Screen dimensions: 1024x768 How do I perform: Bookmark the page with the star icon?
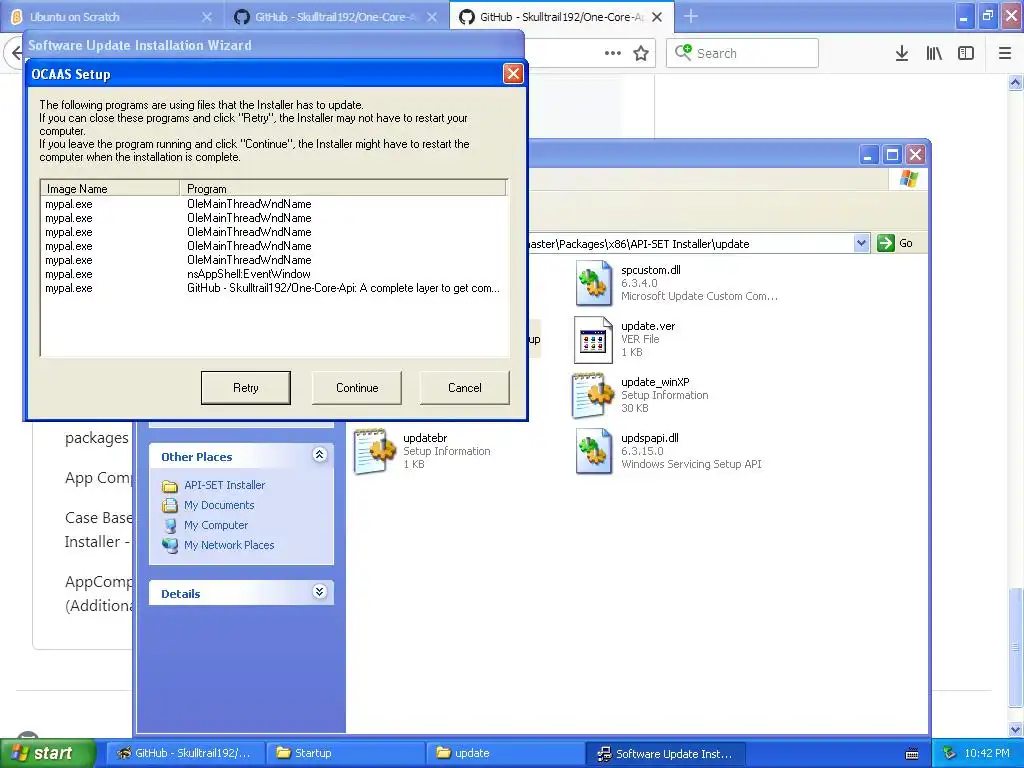pos(641,53)
